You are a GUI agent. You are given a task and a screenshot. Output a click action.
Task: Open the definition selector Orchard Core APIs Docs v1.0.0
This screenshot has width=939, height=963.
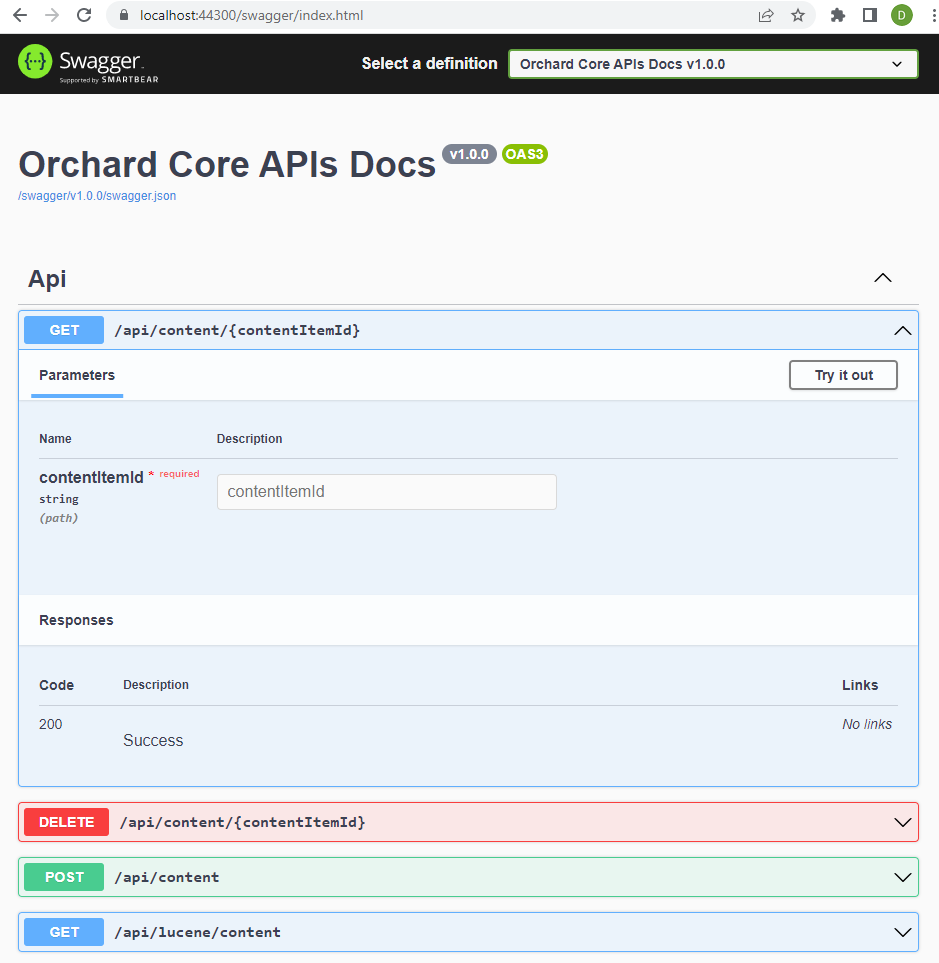713,64
